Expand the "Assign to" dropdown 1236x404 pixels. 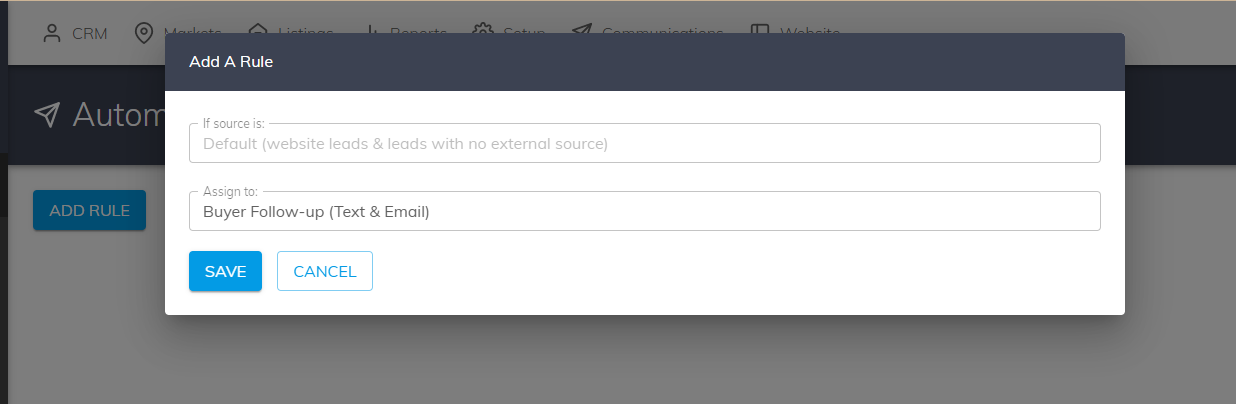click(644, 211)
